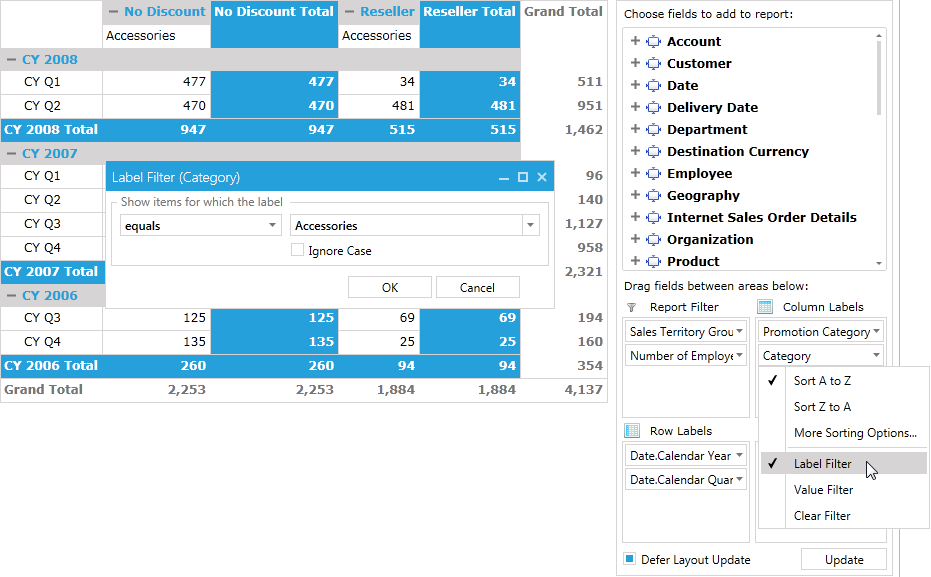This screenshot has width=931, height=577.
Task: Click the Row Labels area icon
Action: click(x=632, y=431)
